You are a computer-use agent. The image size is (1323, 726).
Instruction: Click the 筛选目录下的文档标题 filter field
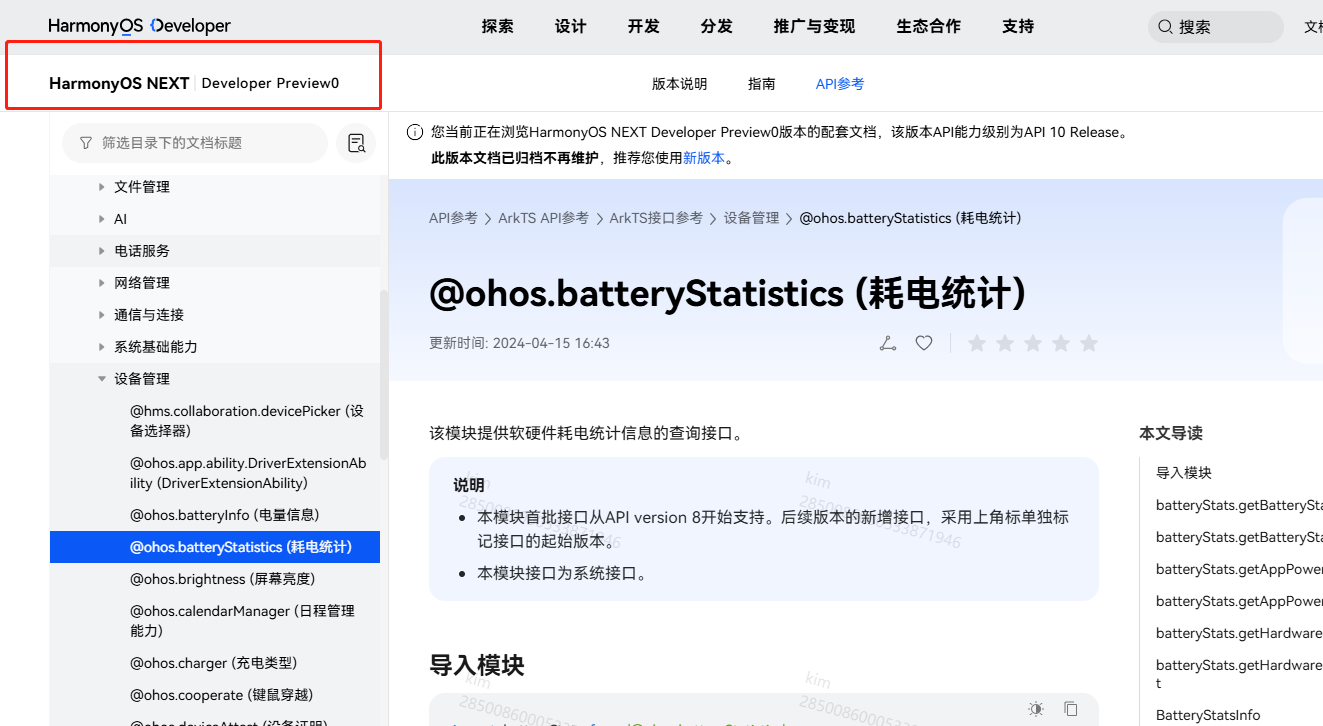coord(195,143)
